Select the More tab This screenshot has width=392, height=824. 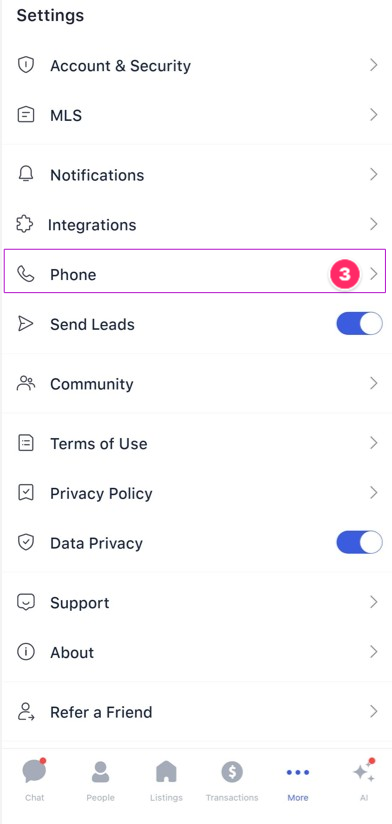pyautogui.click(x=297, y=781)
